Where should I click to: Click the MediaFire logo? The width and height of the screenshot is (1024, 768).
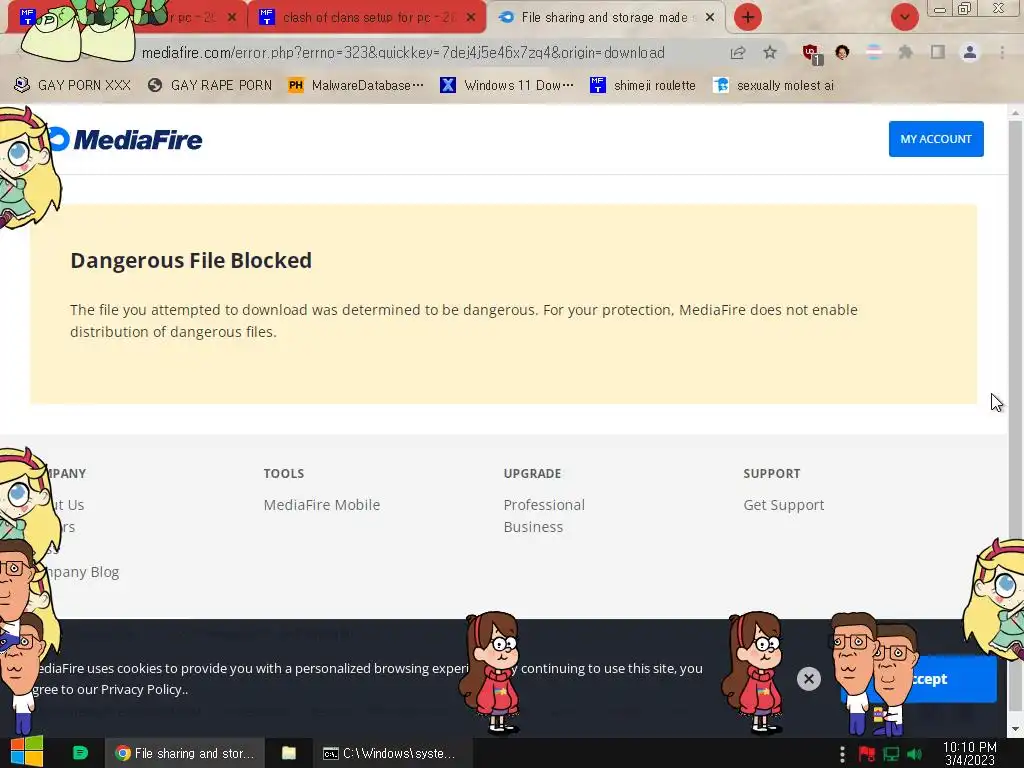[x=125, y=139]
